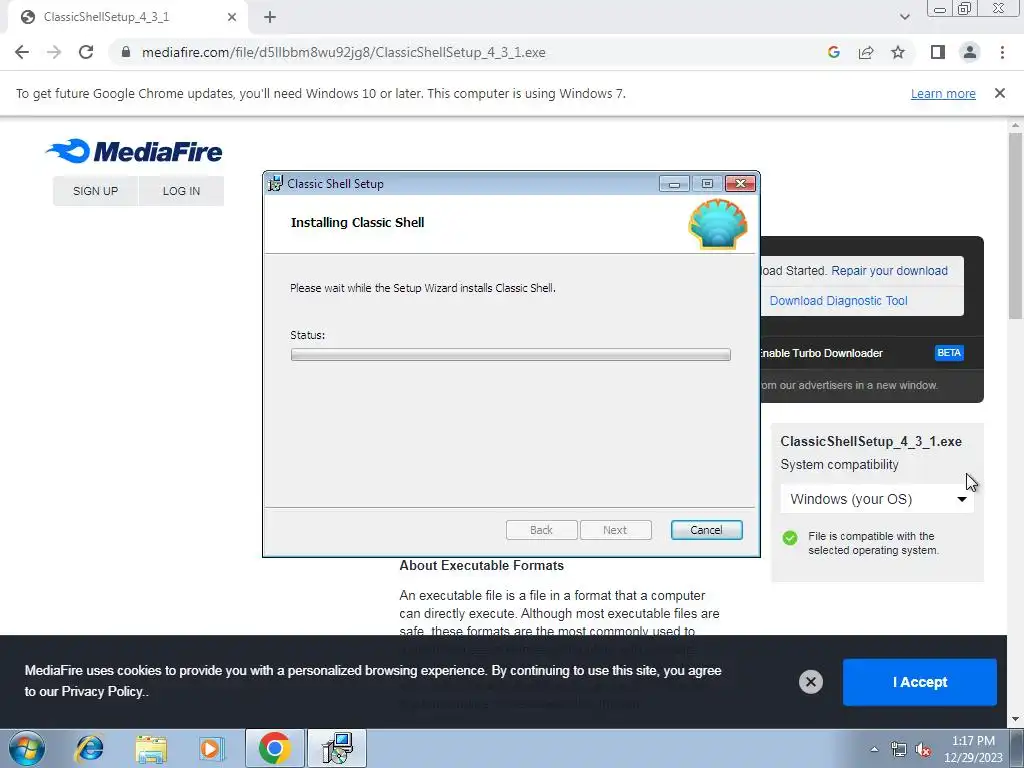Bookmark this page with the star icon
1024x768 pixels.
[898, 52]
